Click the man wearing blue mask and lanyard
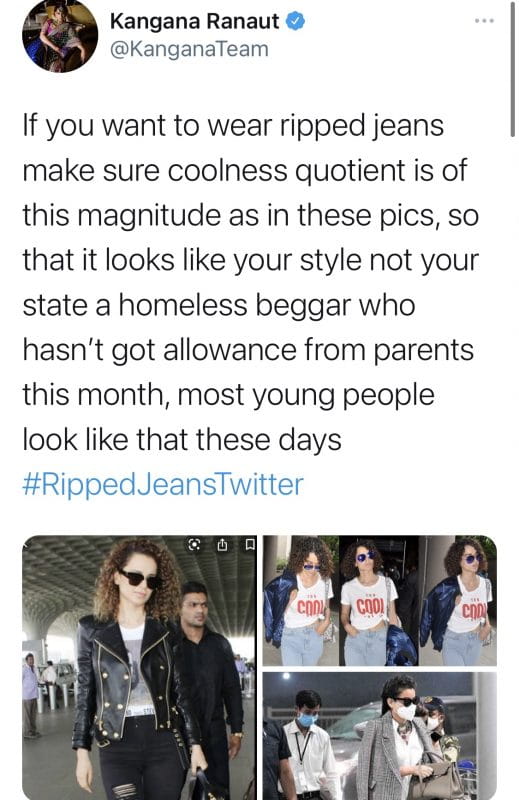The image size is (519, 800). [309, 745]
